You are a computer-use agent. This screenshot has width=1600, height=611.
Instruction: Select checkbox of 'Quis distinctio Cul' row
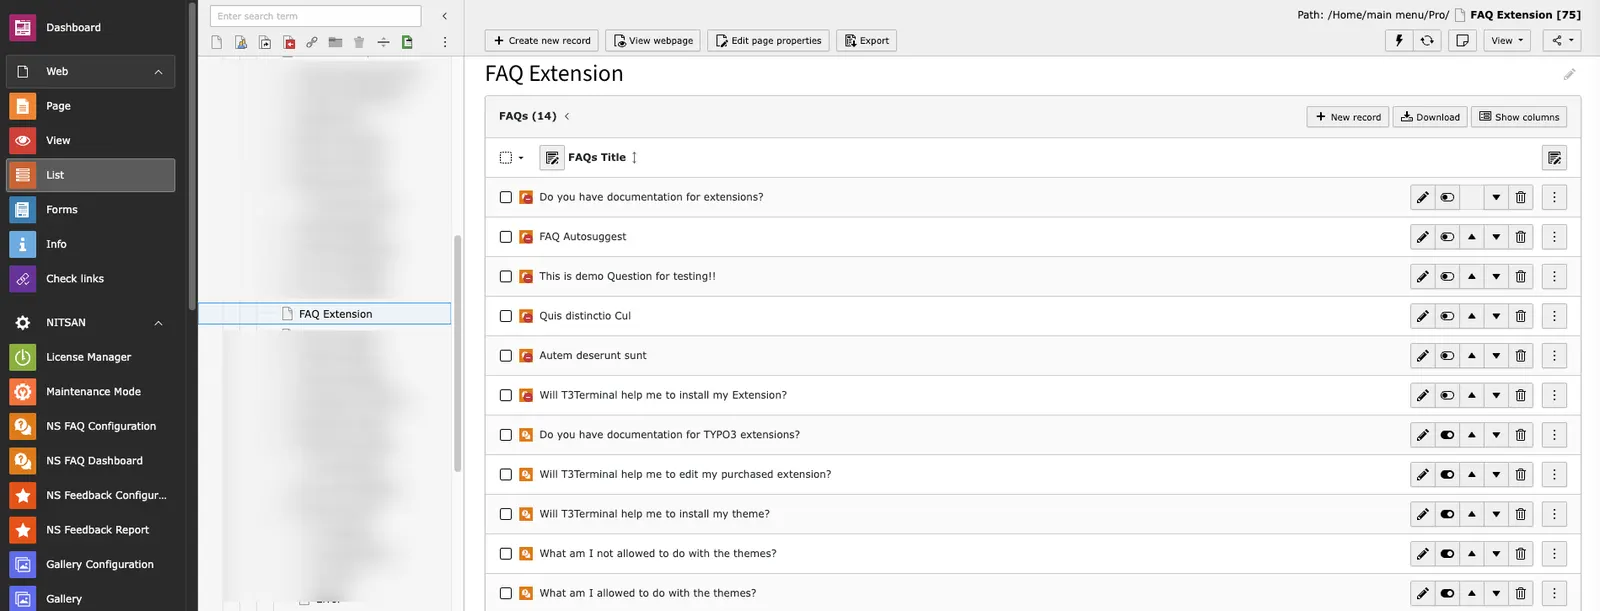point(506,316)
